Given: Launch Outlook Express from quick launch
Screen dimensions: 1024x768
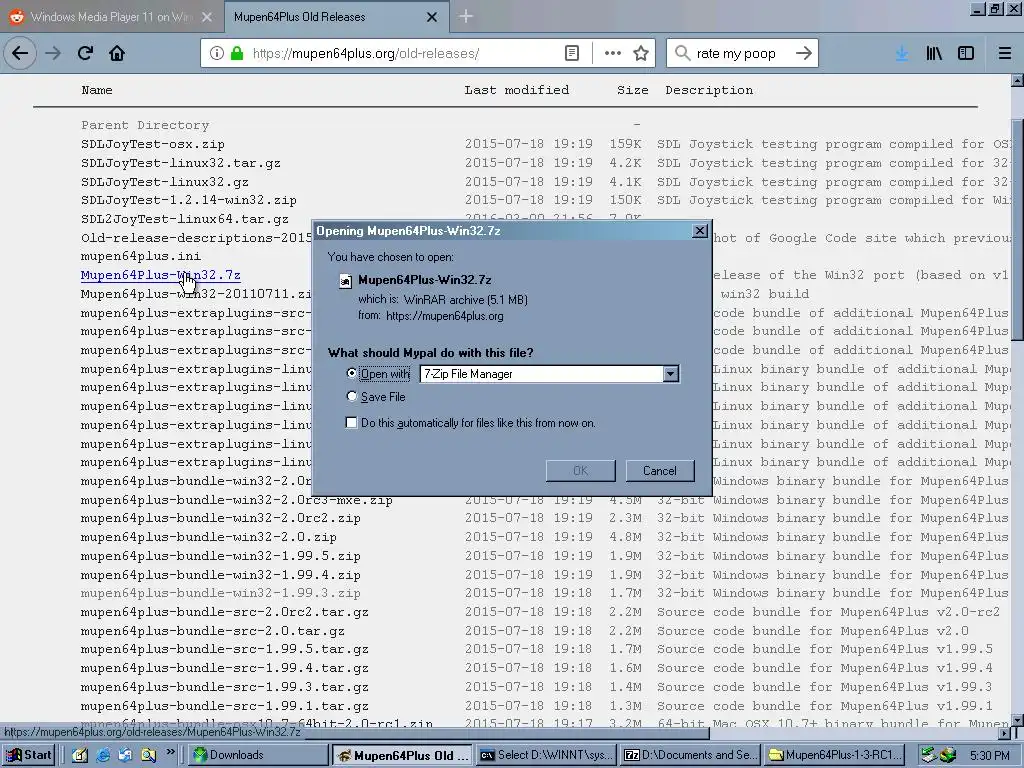Looking at the screenshot, I should pyautogui.click(x=125, y=755).
